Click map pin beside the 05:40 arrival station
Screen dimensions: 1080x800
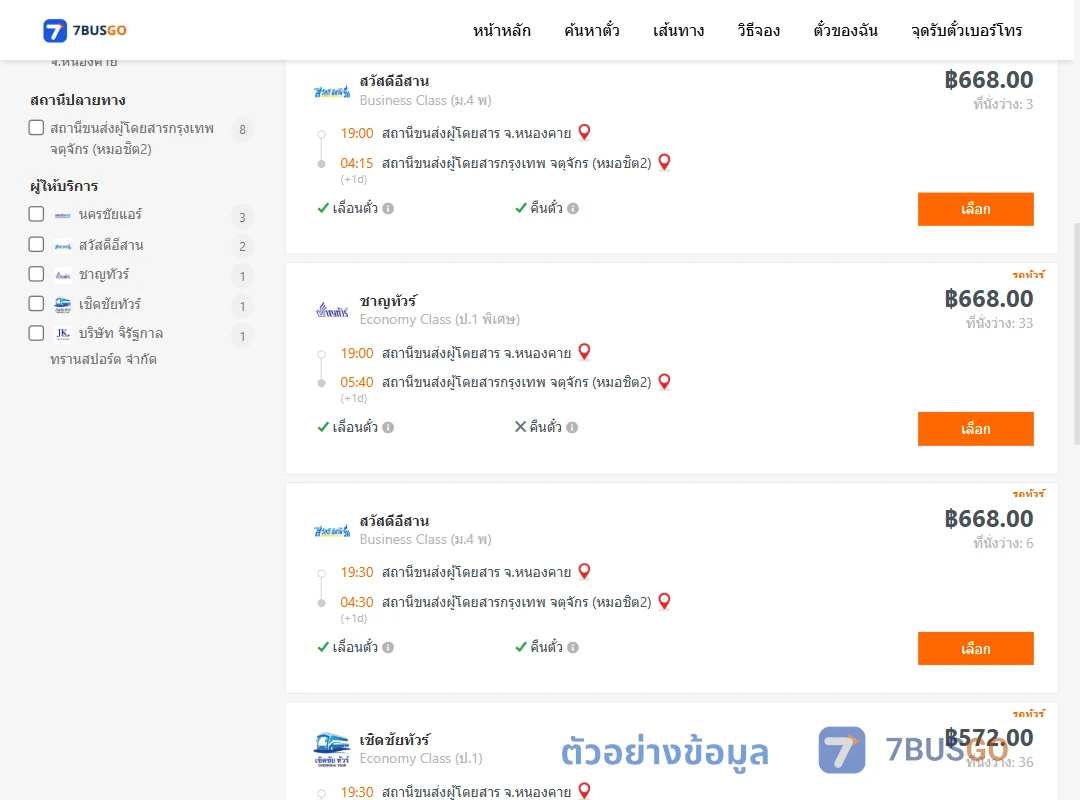664,382
